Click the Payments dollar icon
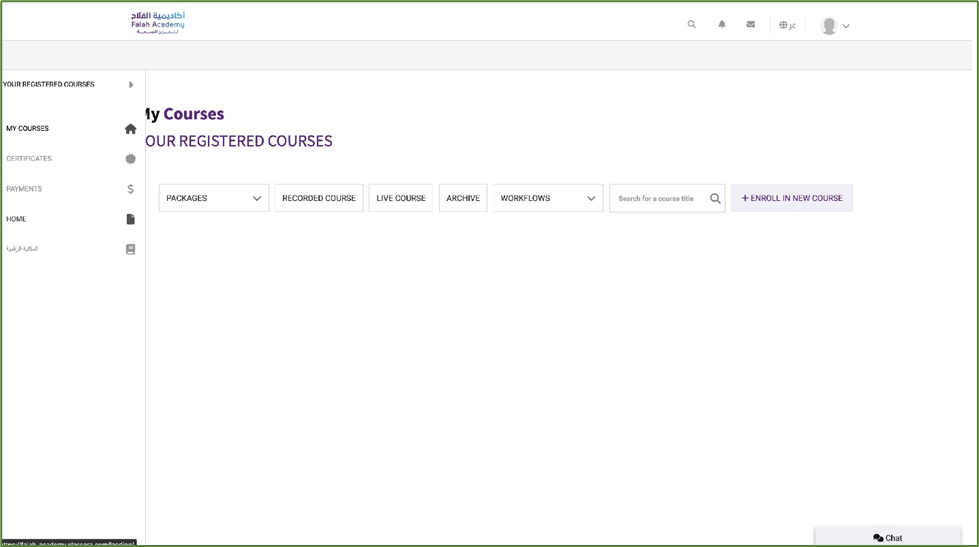Viewport: 979px width, 547px height. pyautogui.click(x=130, y=189)
